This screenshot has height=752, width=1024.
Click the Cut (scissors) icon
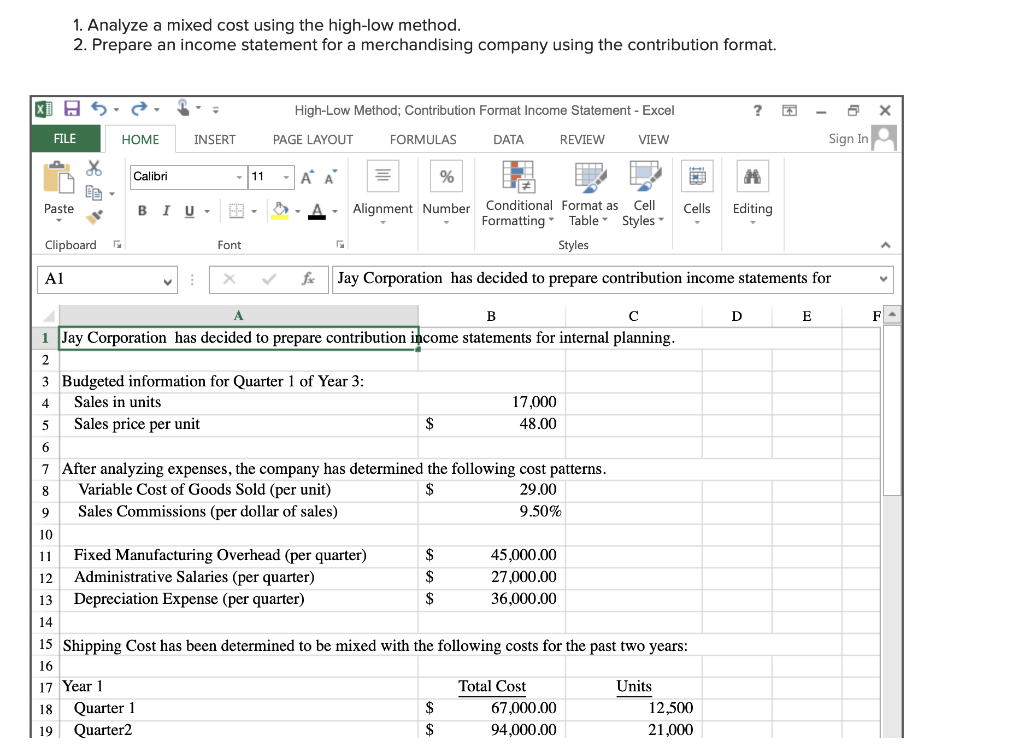point(92,169)
